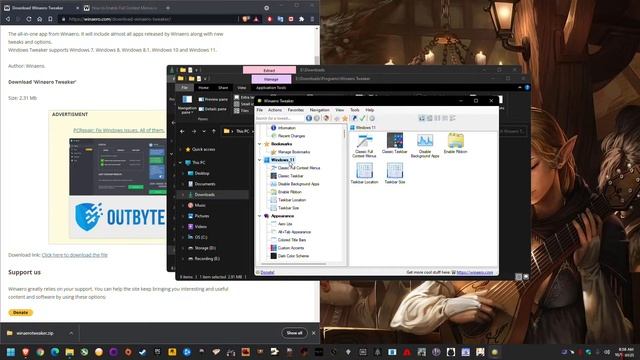The image size is (640, 360).
Task: Click the browser bookmark icon
Action: [x=50, y=19]
